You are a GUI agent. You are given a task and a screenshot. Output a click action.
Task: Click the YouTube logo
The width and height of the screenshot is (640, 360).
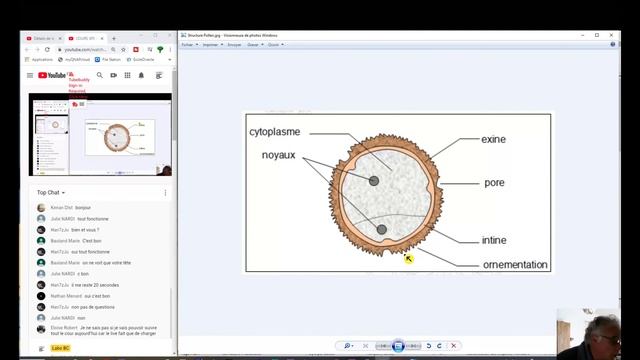coord(52,75)
